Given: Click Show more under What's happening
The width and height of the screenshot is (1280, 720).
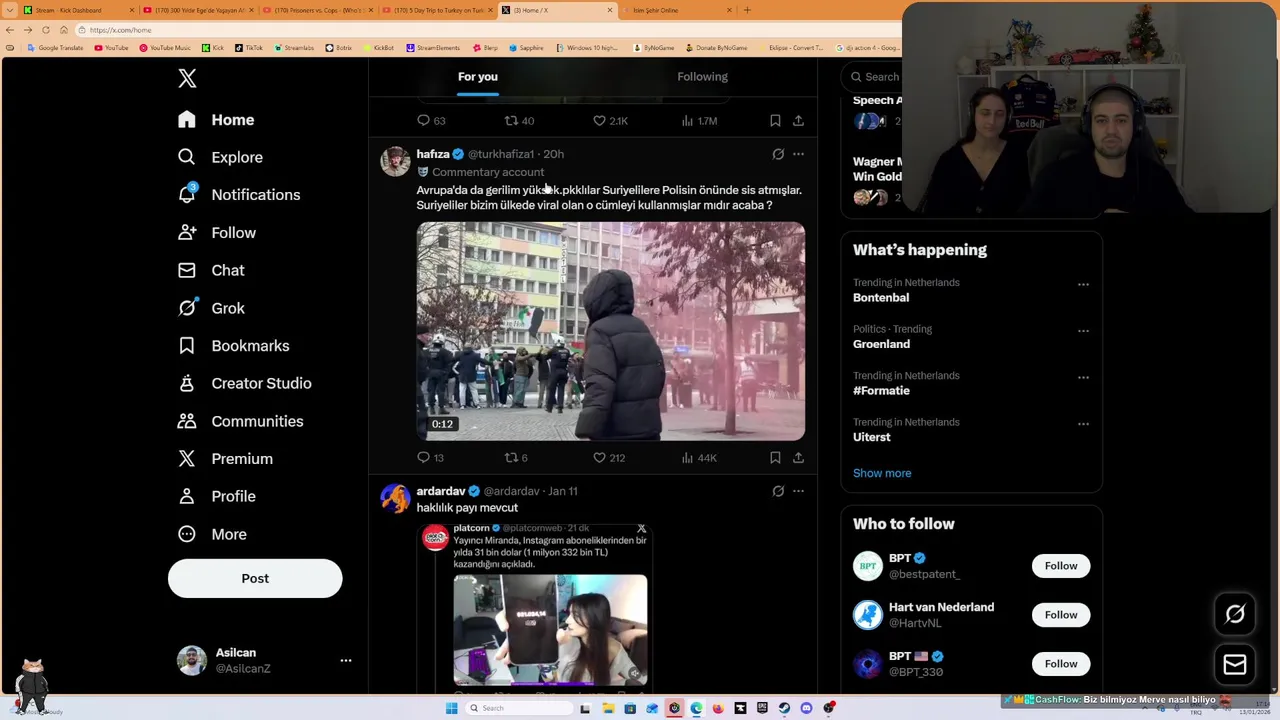Looking at the screenshot, I should coord(882,473).
